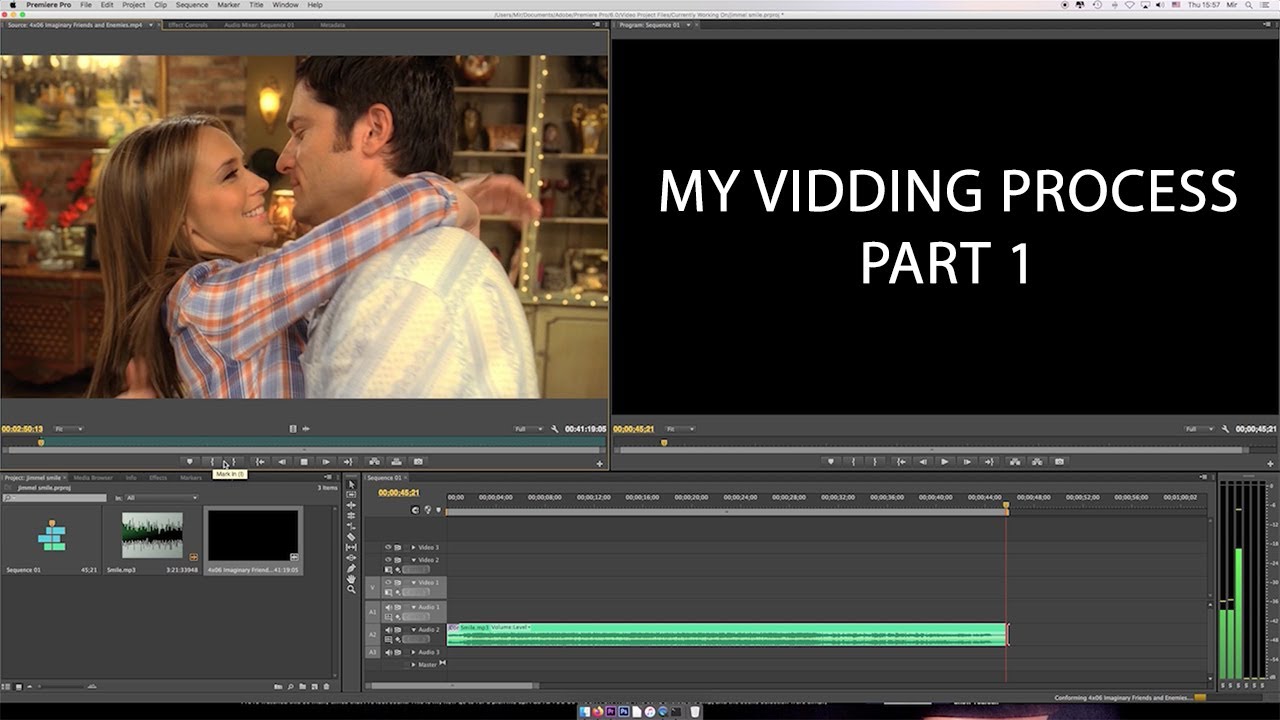Select the Selection tool in the Tools panel
This screenshot has width=1280, height=720.
pyautogui.click(x=351, y=484)
